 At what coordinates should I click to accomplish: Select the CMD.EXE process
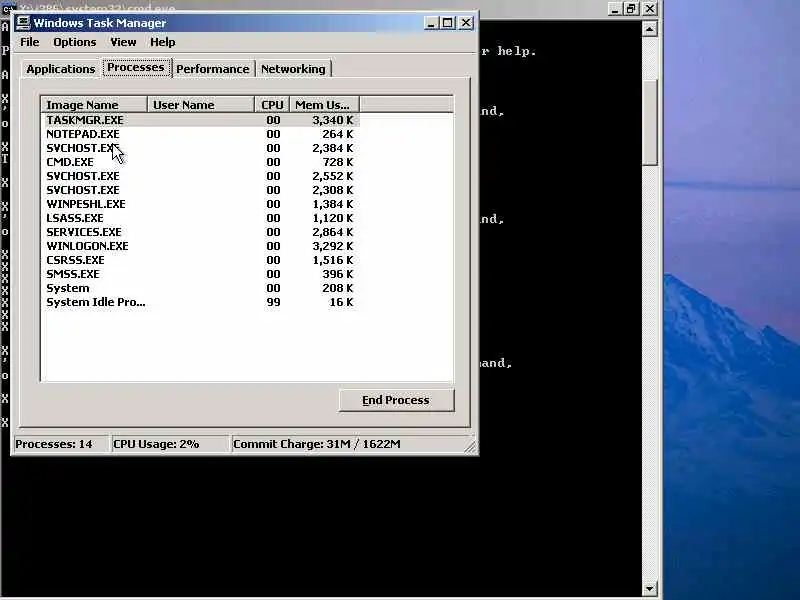click(x=200, y=162)
